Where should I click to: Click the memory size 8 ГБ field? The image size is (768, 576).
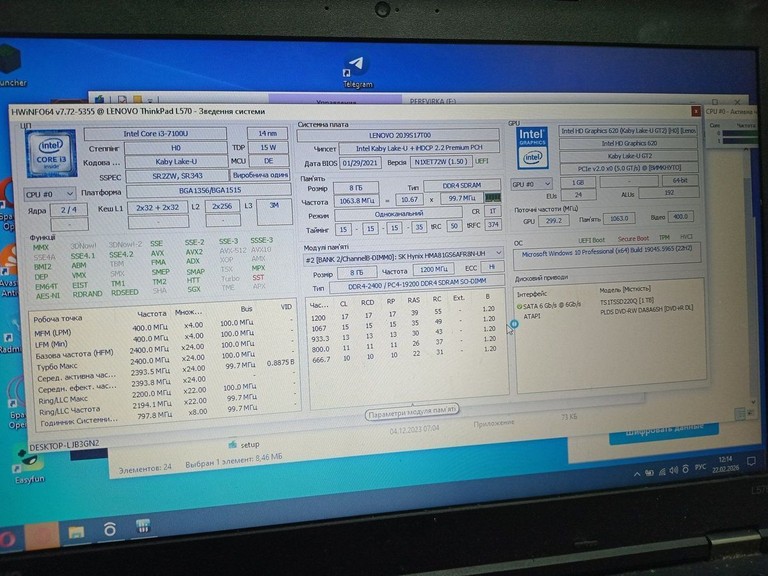356,188
